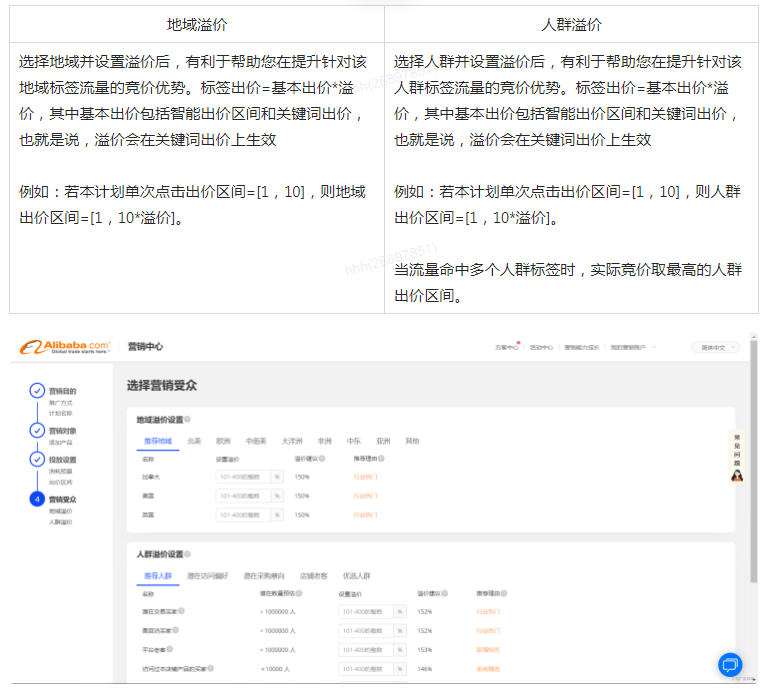772x693 pixels.
Task: Switch to the 北美 region tab
Action: 194,441
